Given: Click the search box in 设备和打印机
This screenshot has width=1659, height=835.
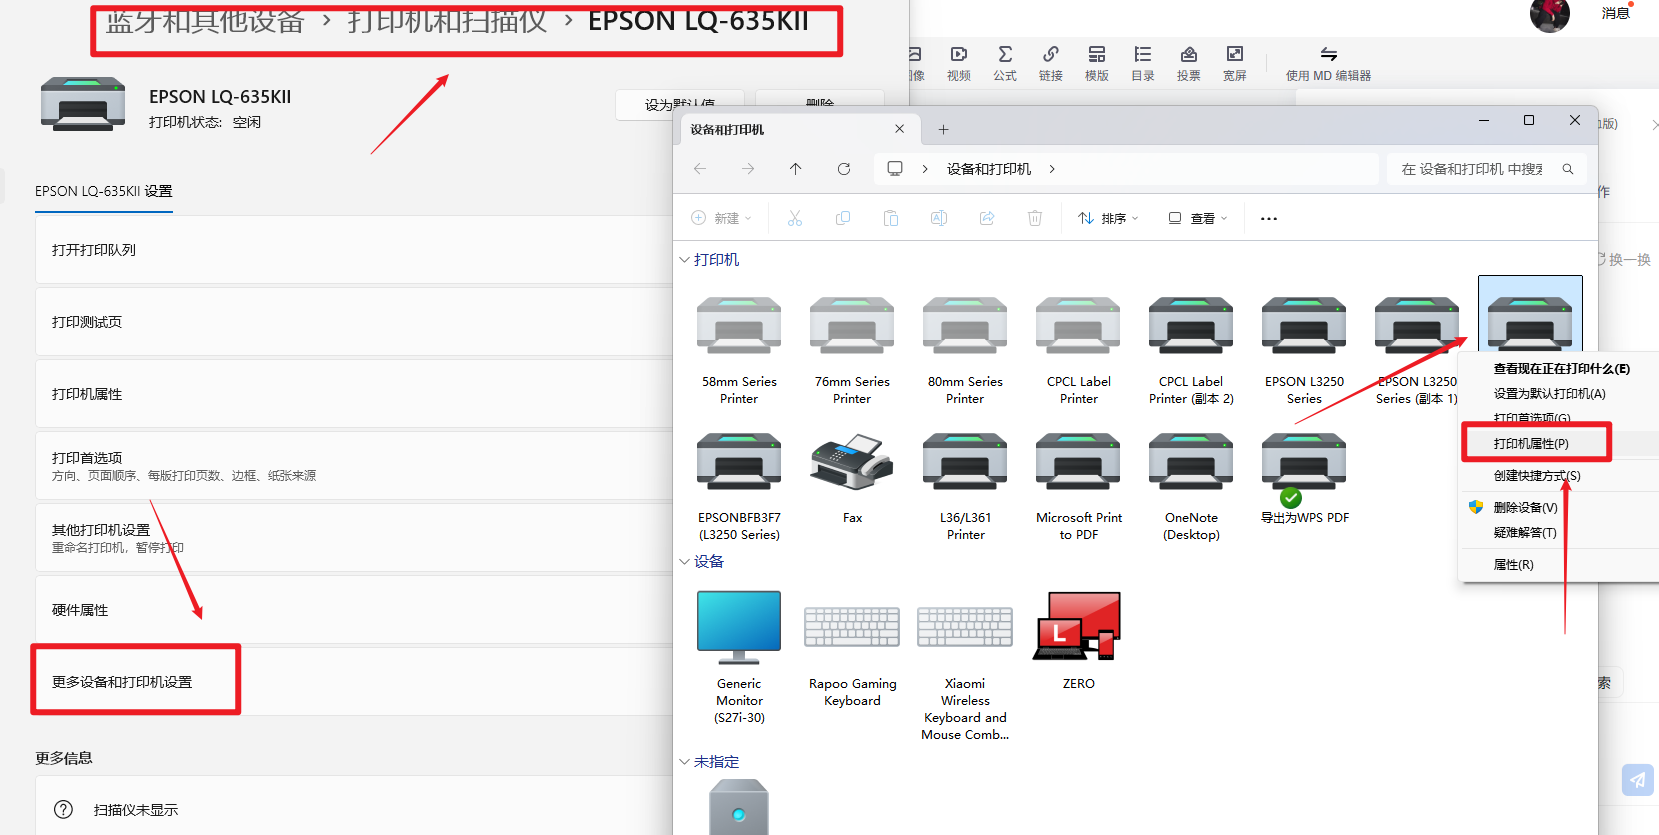Looking at the screenshot, I should coord(1486,169).
